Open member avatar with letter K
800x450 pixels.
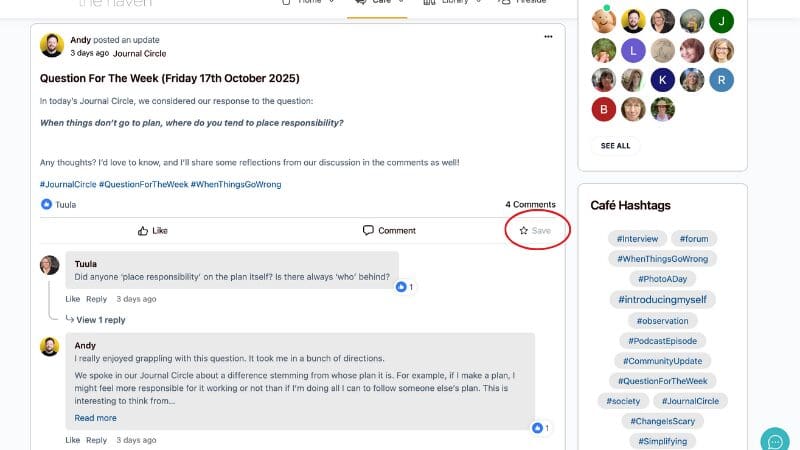coord(662,80)
